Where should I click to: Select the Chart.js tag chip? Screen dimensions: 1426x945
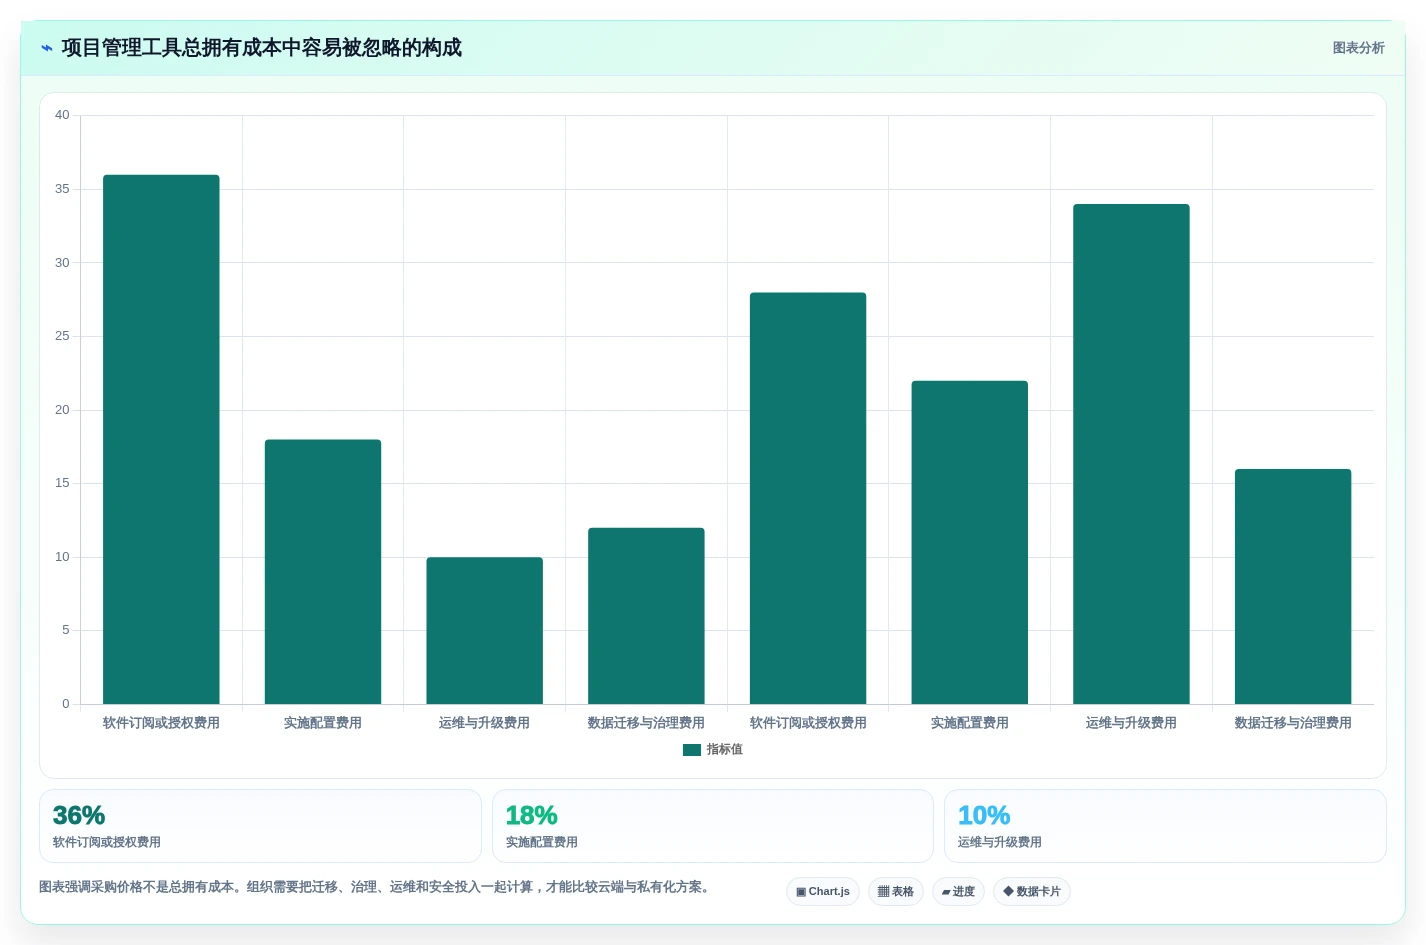(x=823, y=892)
